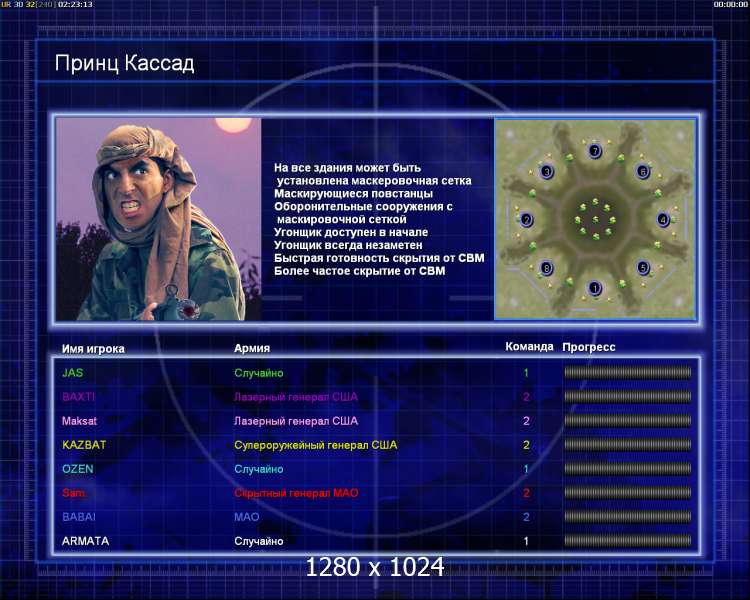Click the line "Маскирующиеся повстанцы"
Screen dimensions: 750x600
click(353, 194)
